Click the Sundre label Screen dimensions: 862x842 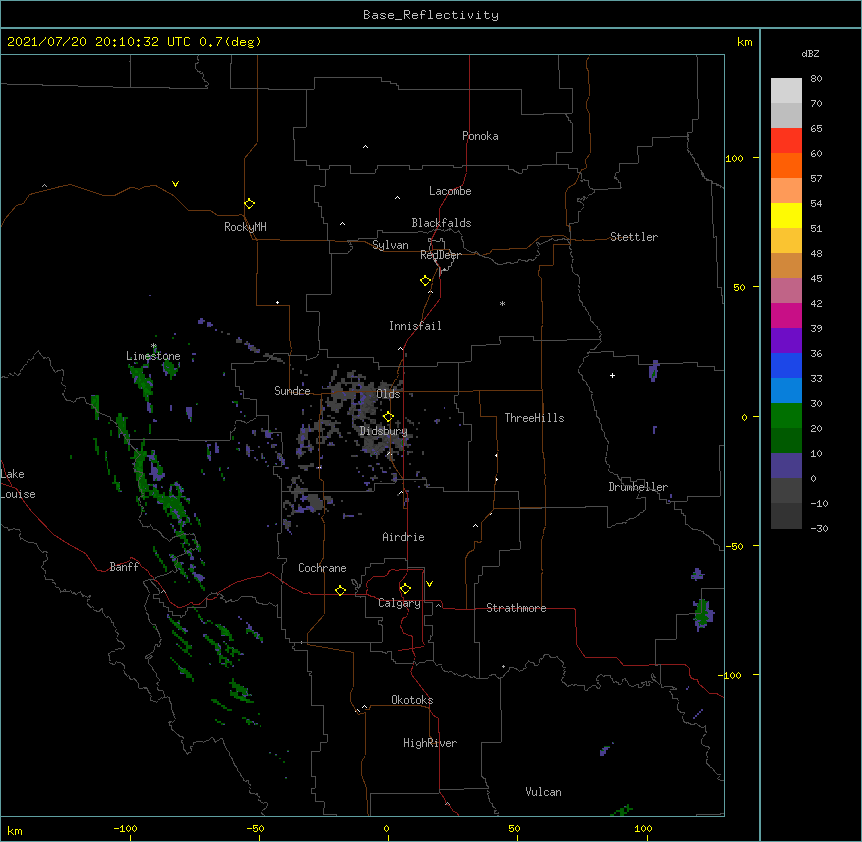pos(292,391)
